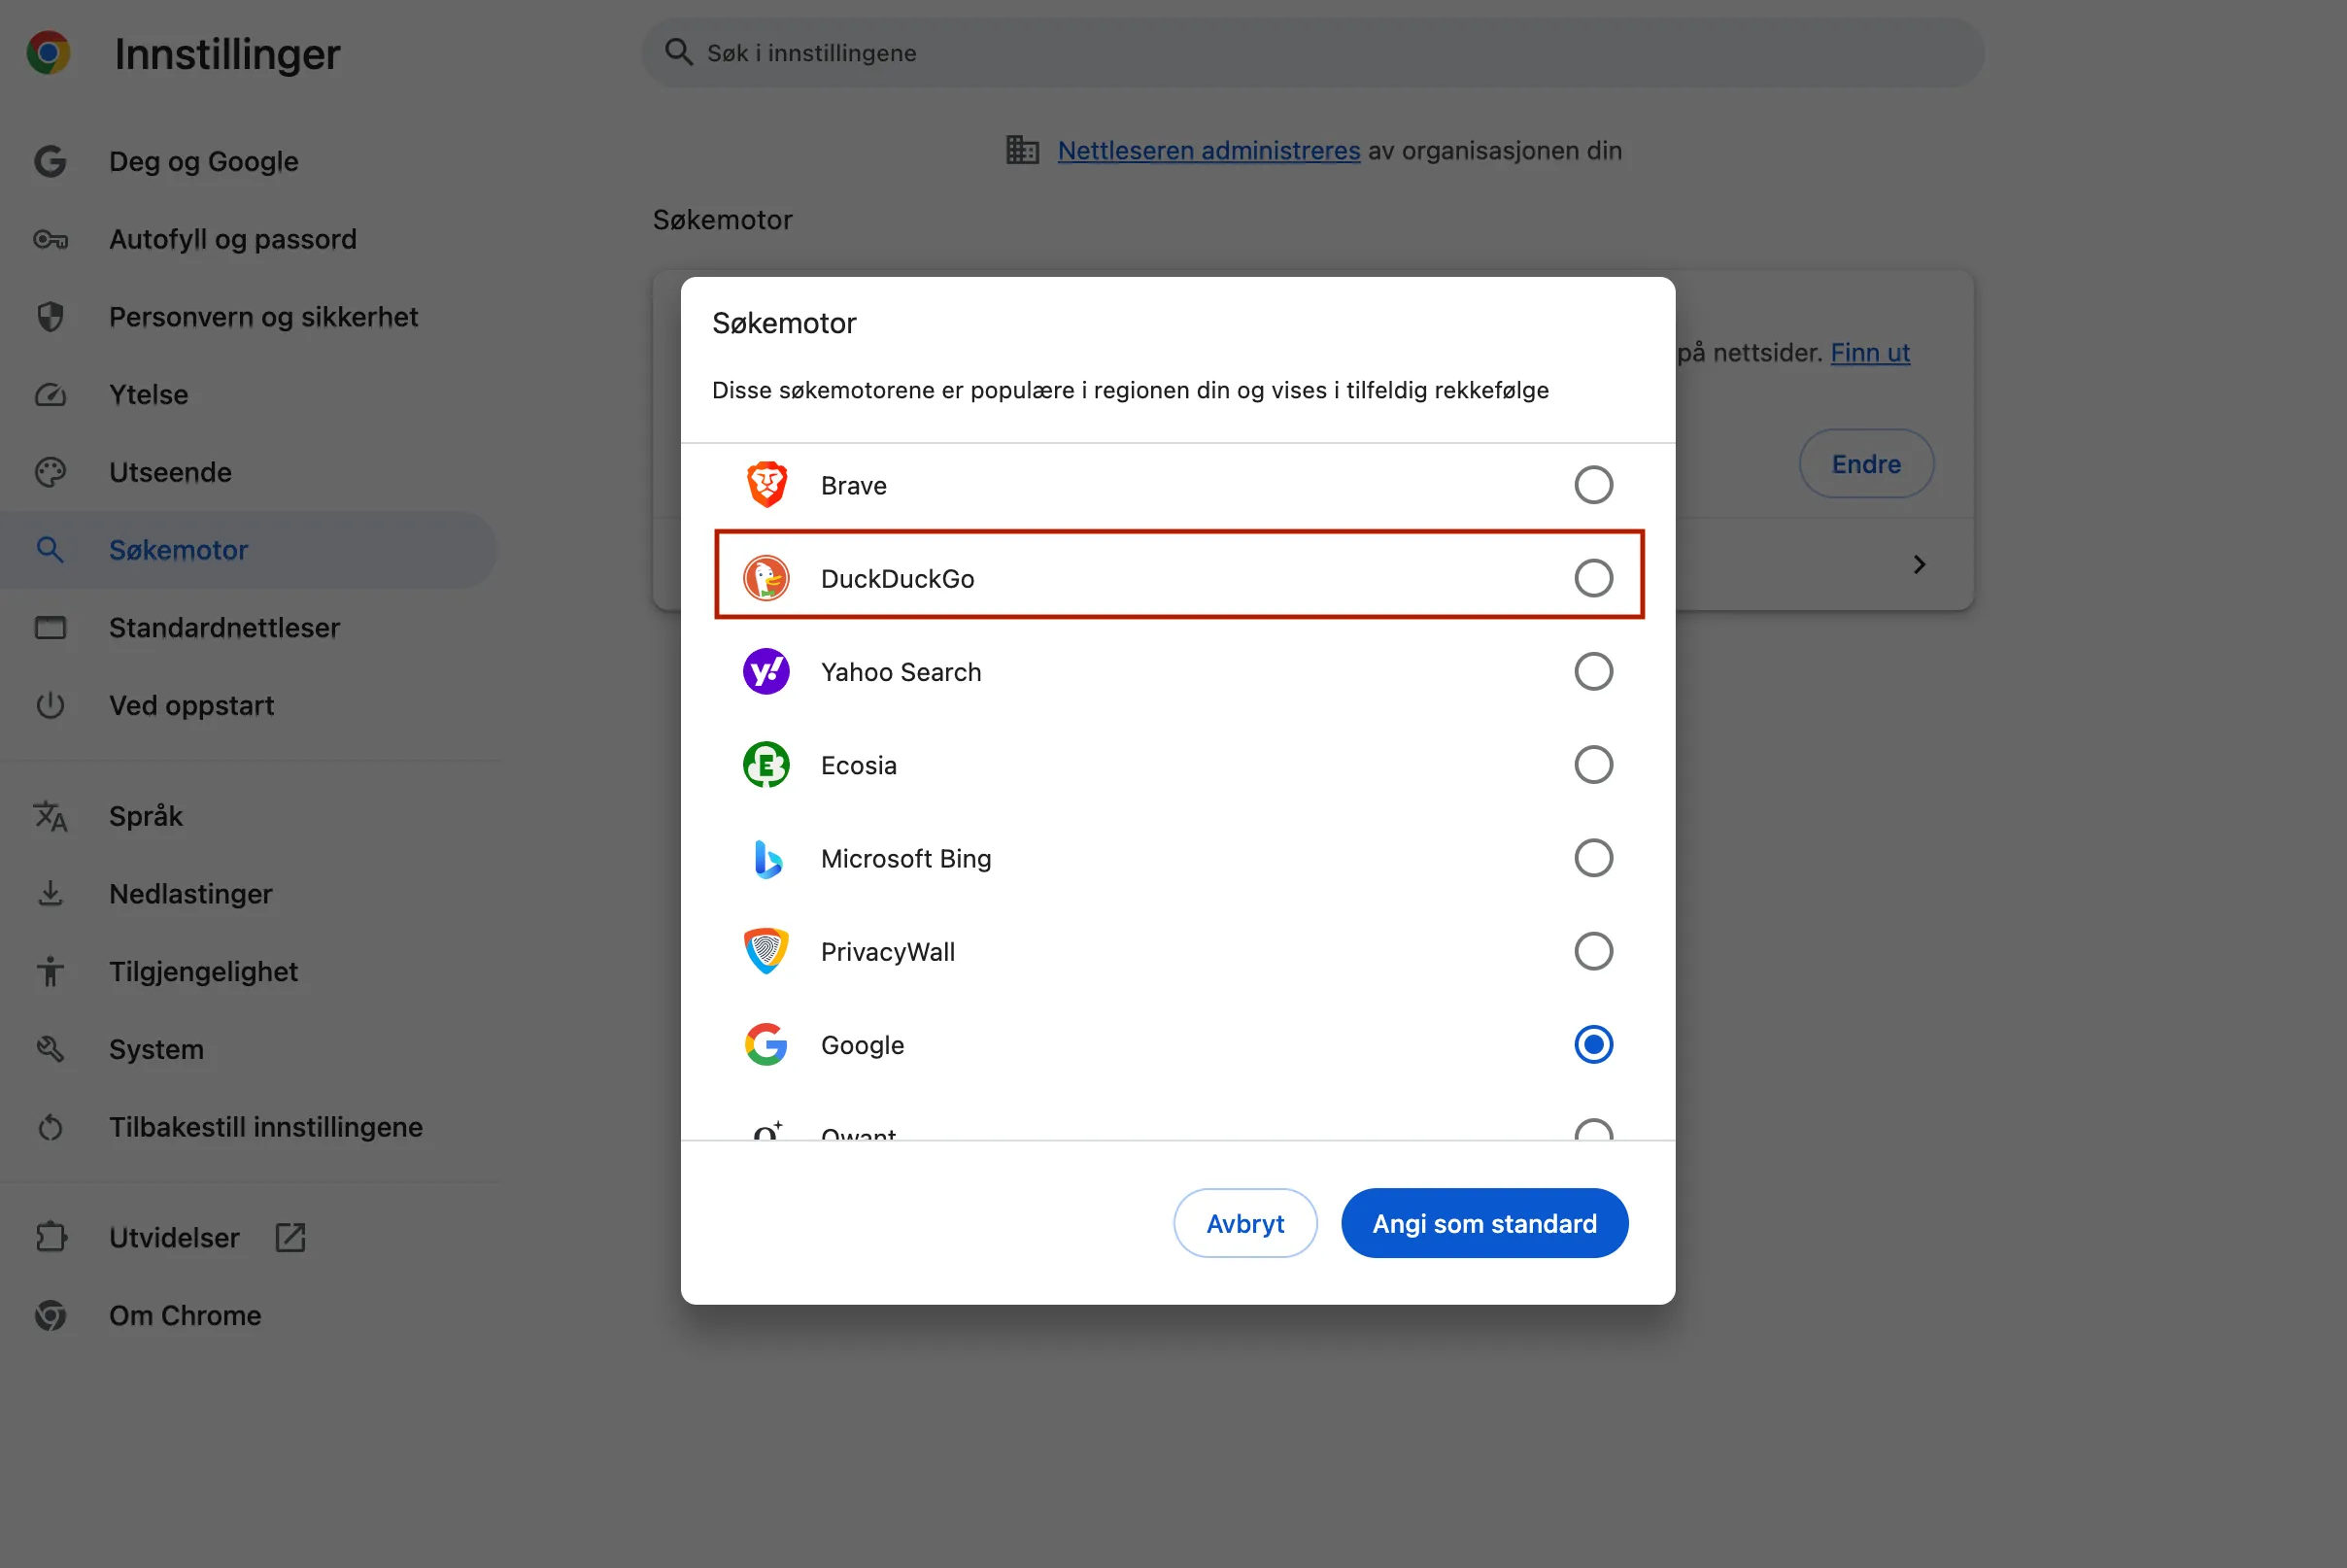This screenshot has height=1568, width=2347.
Task: Click the DuckDuckGo duck logo icon
Action: click(766, 578)
